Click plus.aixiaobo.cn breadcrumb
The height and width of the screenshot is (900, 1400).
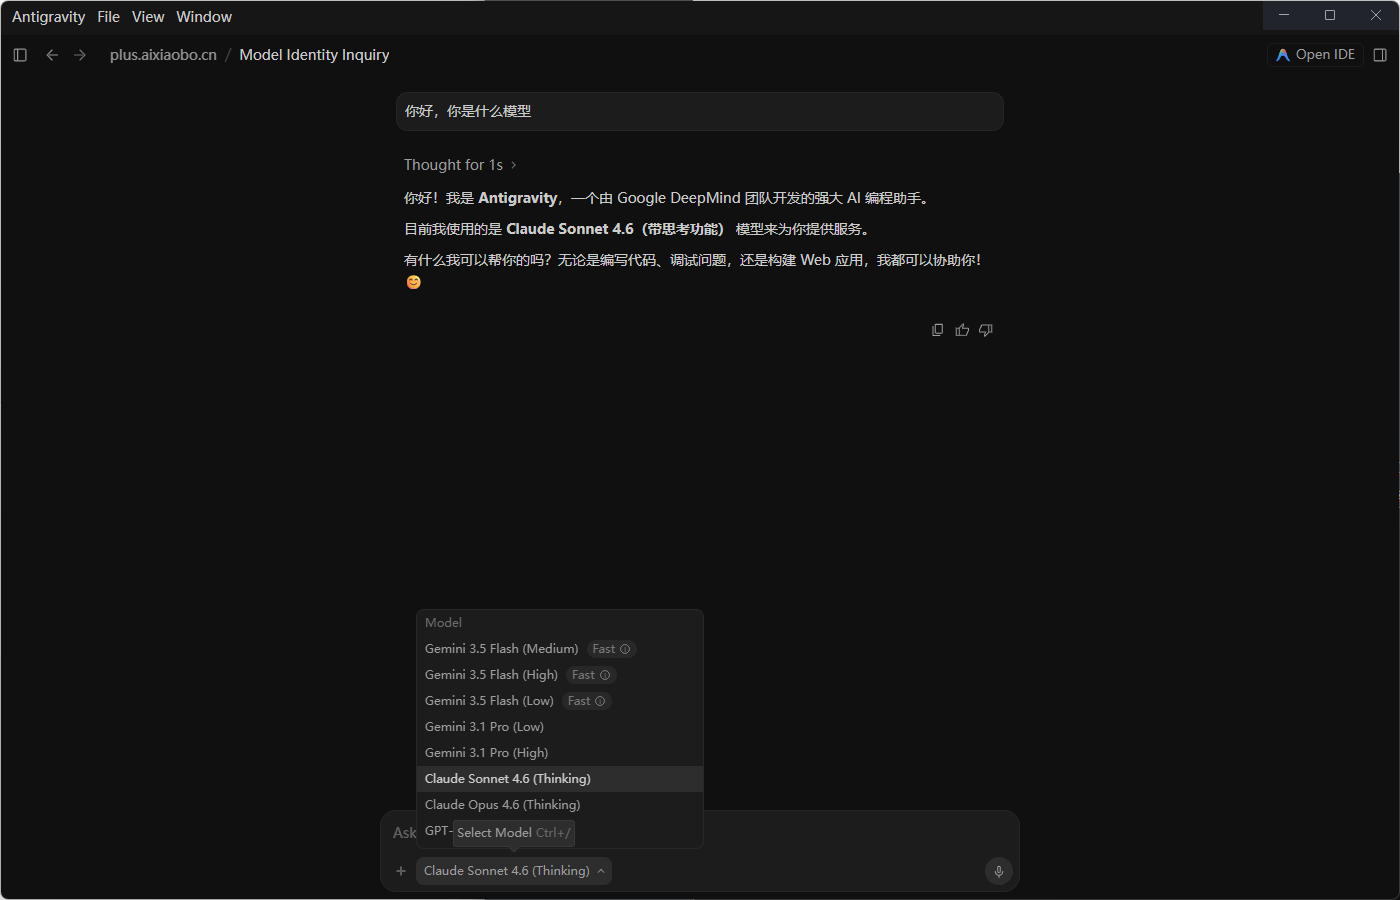pos(163,55)
